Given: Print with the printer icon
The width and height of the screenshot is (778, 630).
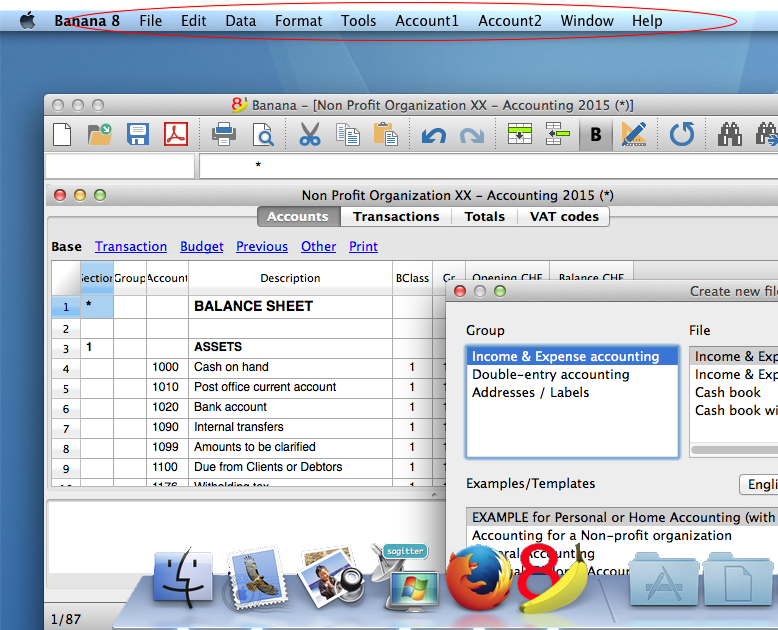Looking at the screenshot, I should [224, 134].
